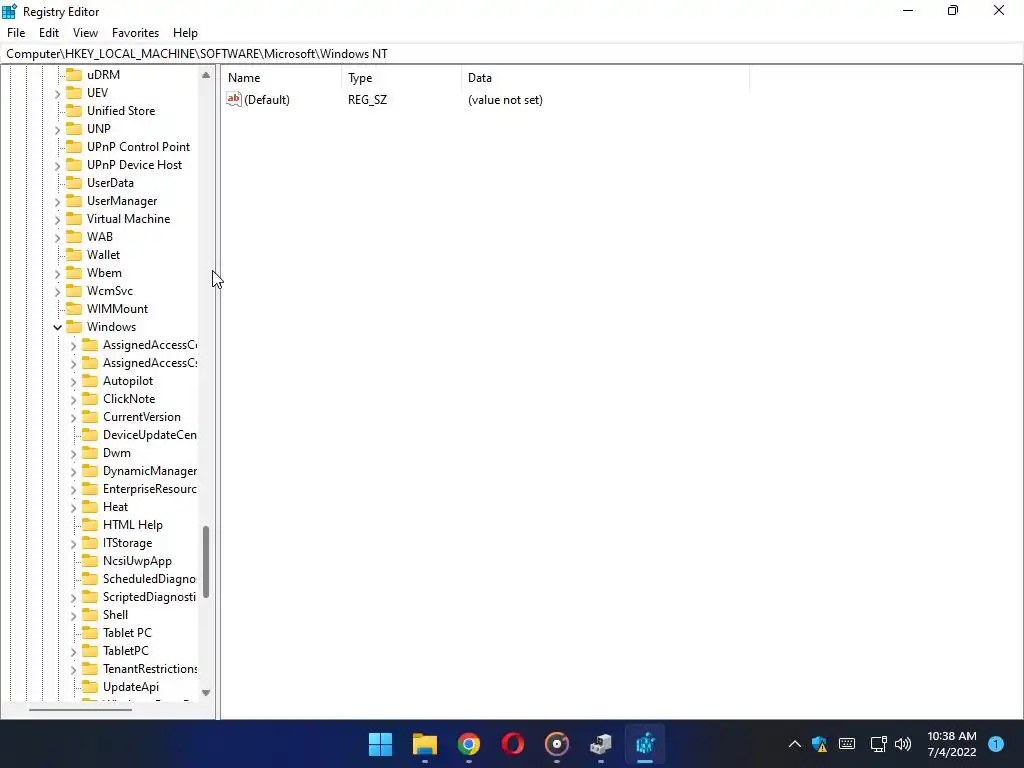Open Opera browser from the taskbar
Screen dimensions: 1024x768
click(513, 744)
